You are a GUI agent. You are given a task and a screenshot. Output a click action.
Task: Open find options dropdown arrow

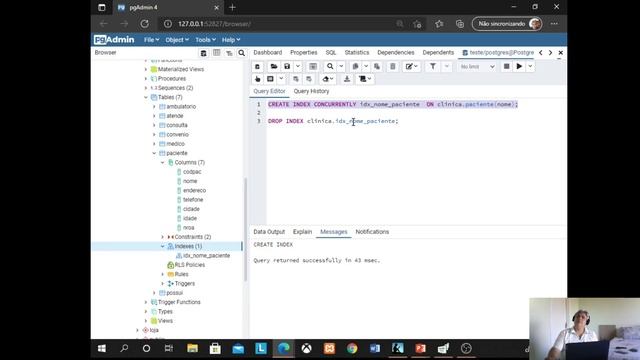[x=341, y=67]
